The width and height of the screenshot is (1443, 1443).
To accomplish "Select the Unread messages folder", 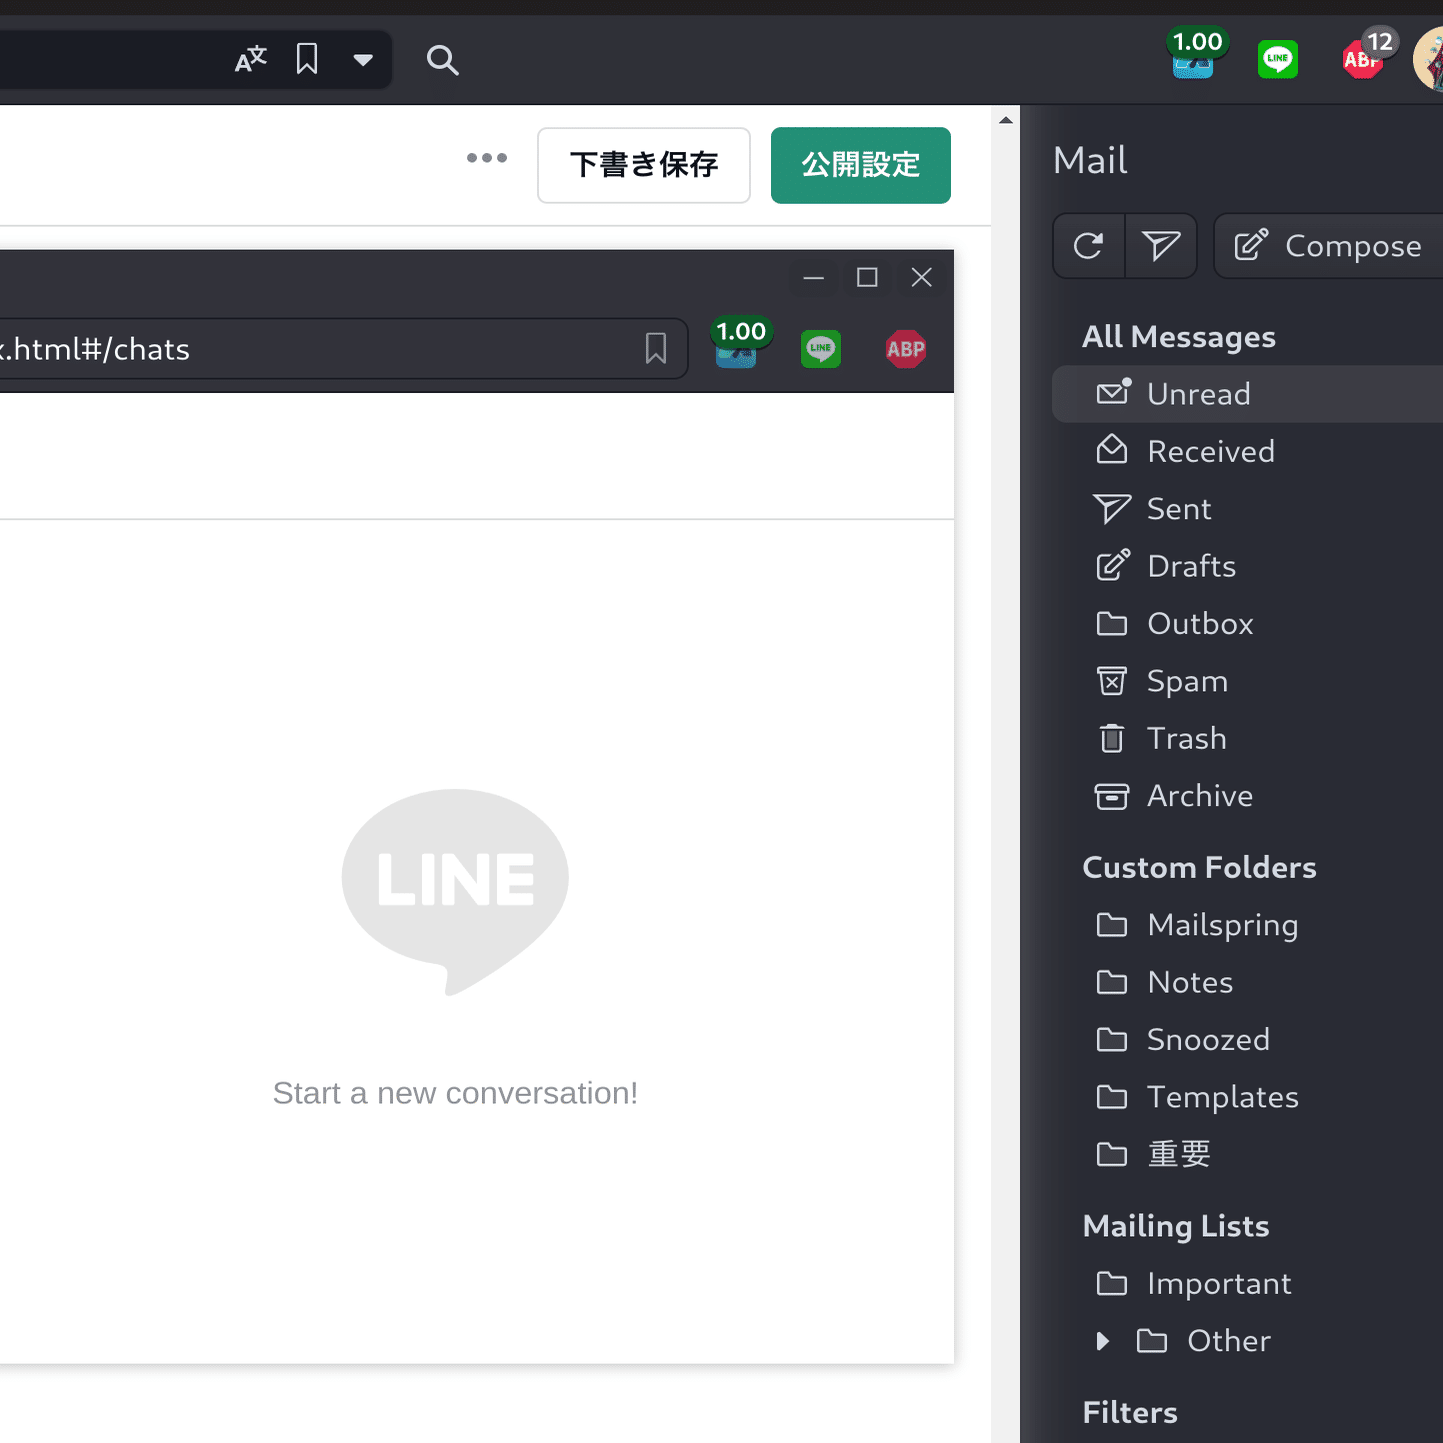I will 1247,394.
